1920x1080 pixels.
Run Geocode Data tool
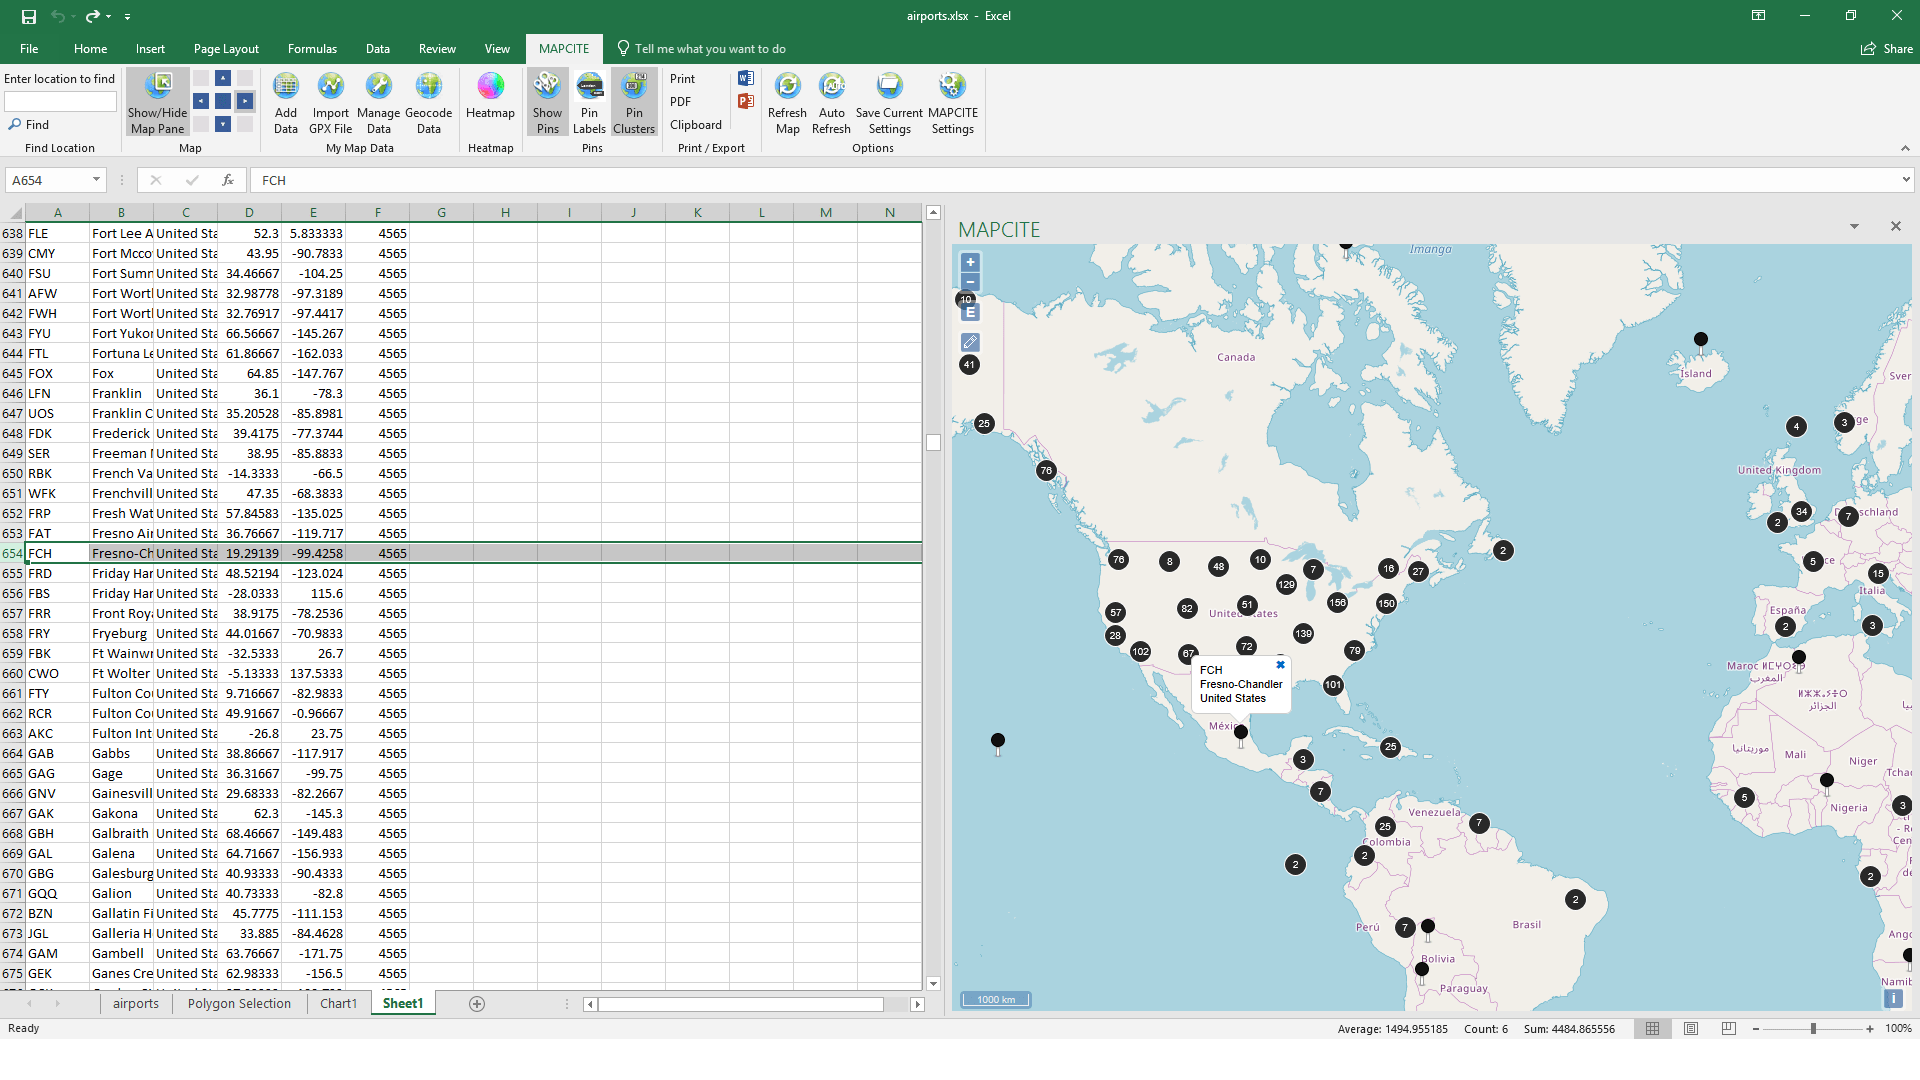429,102
